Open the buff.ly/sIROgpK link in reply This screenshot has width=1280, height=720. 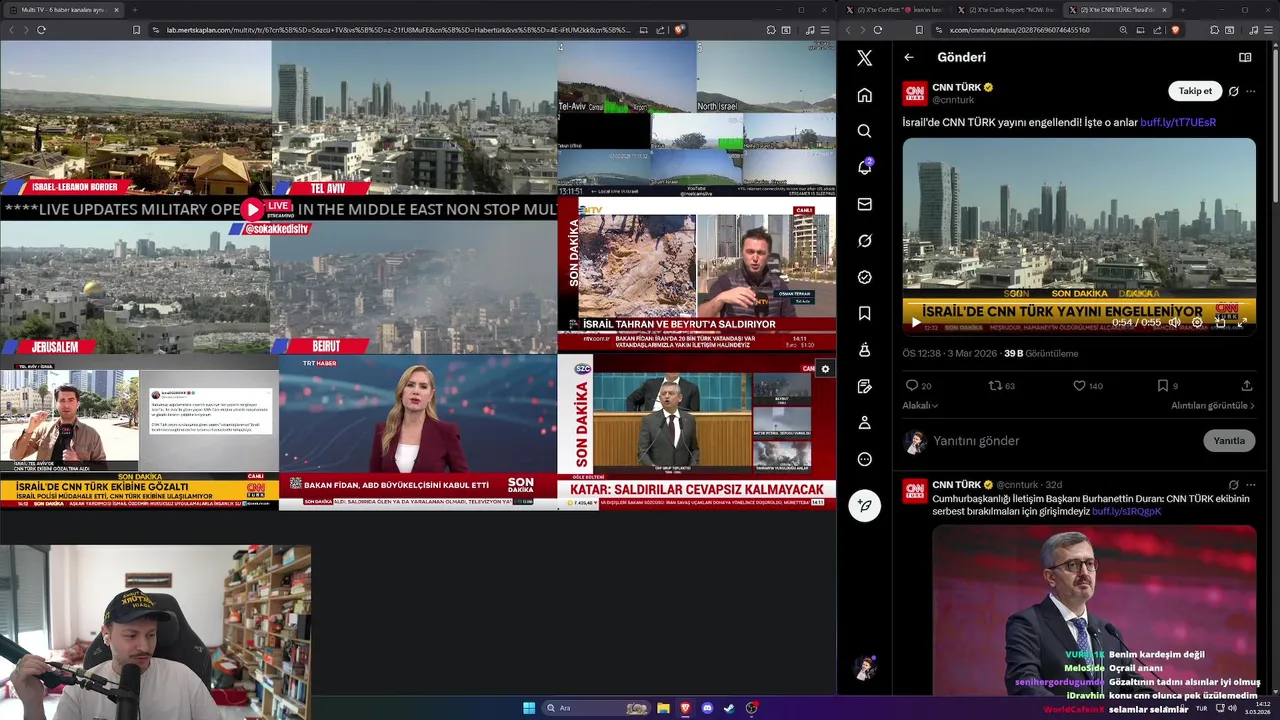[1126, 511]
